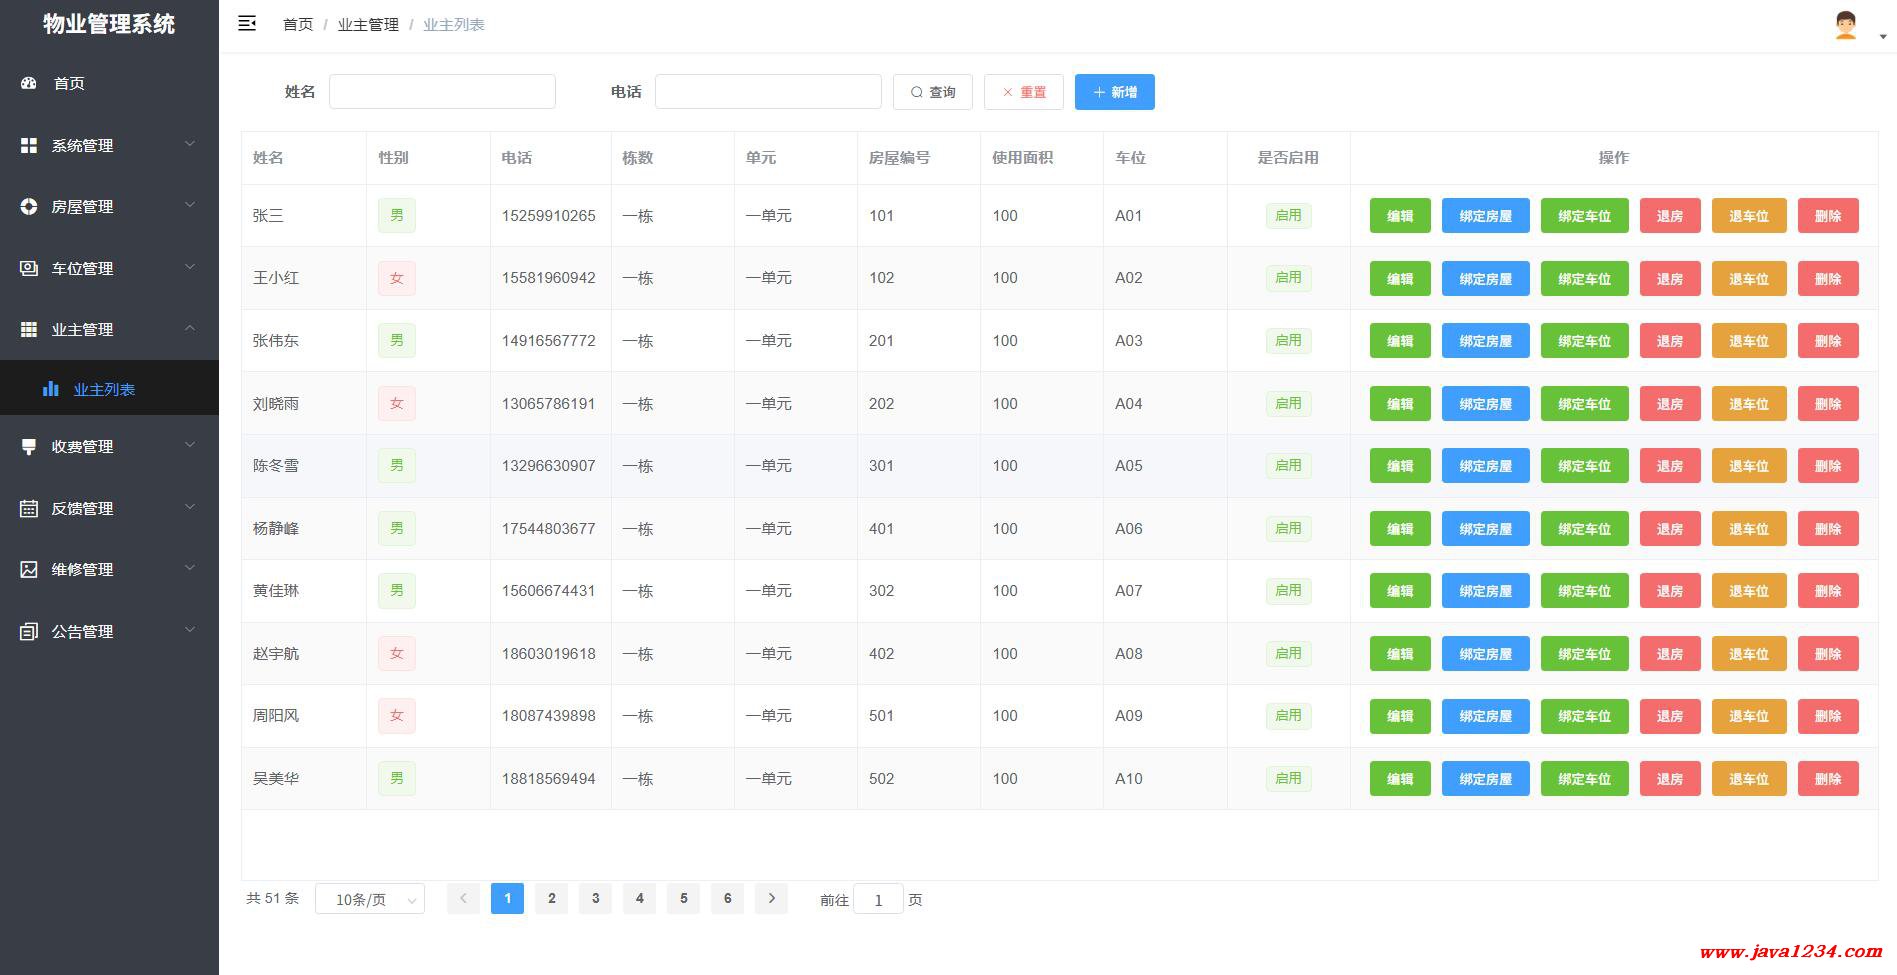Click the 收费管理 icon in sidebar
This screenshot has height=975, width=1897.
point(29,447)
